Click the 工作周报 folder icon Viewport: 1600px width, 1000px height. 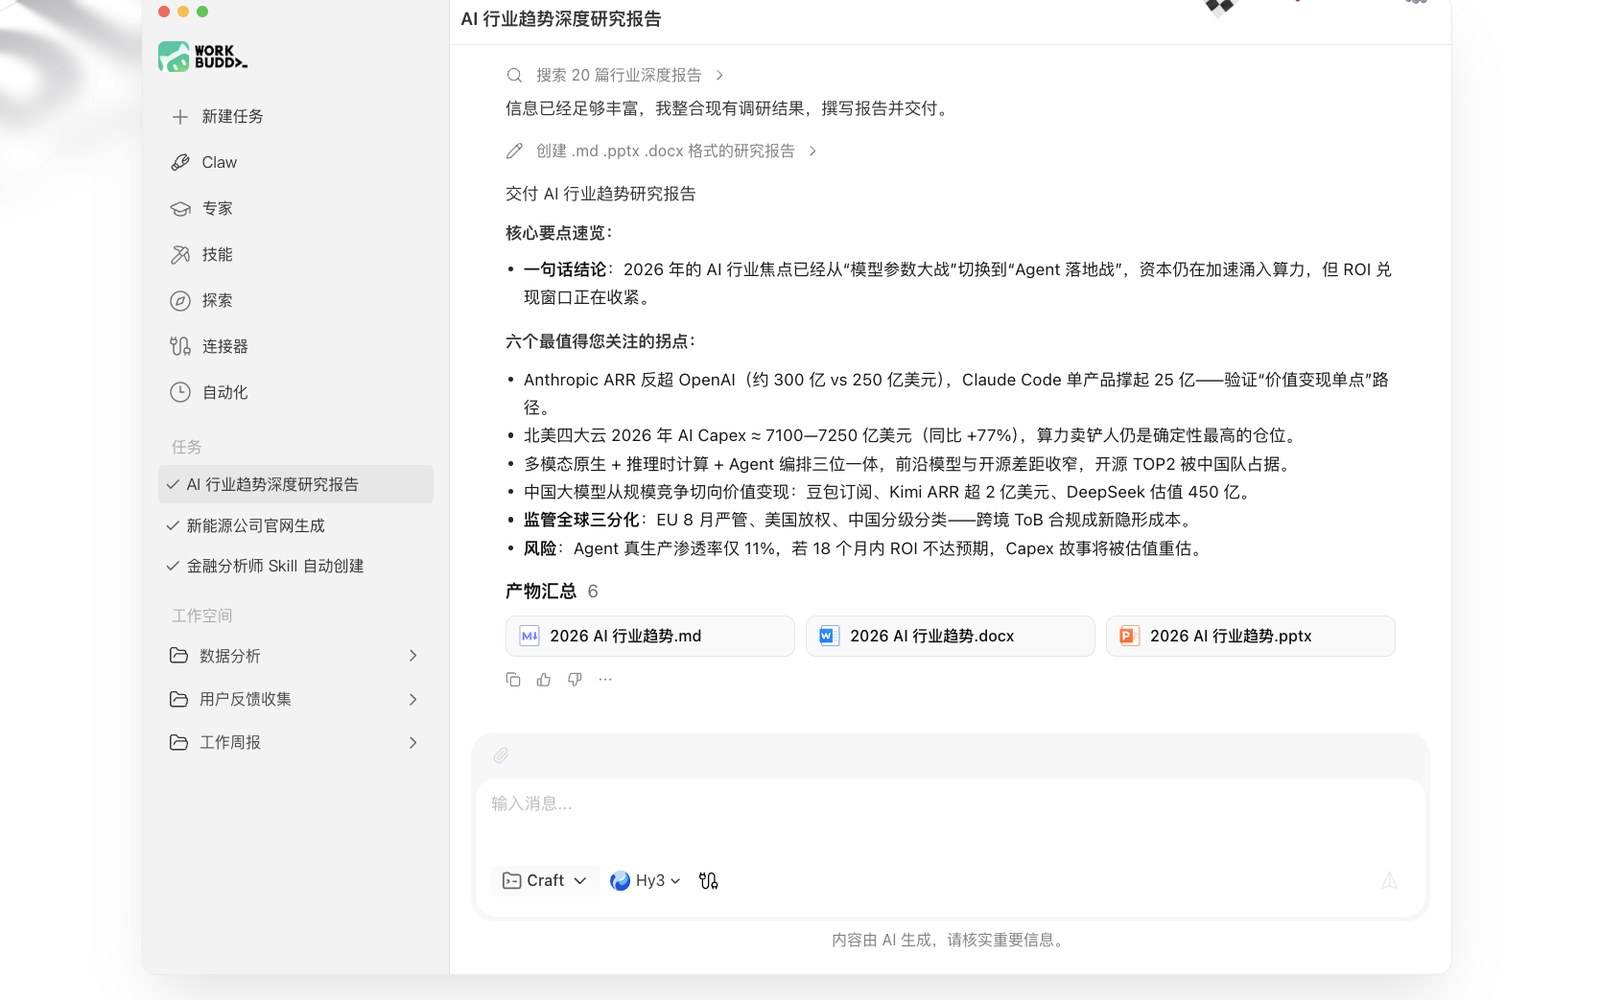(179, 742)
